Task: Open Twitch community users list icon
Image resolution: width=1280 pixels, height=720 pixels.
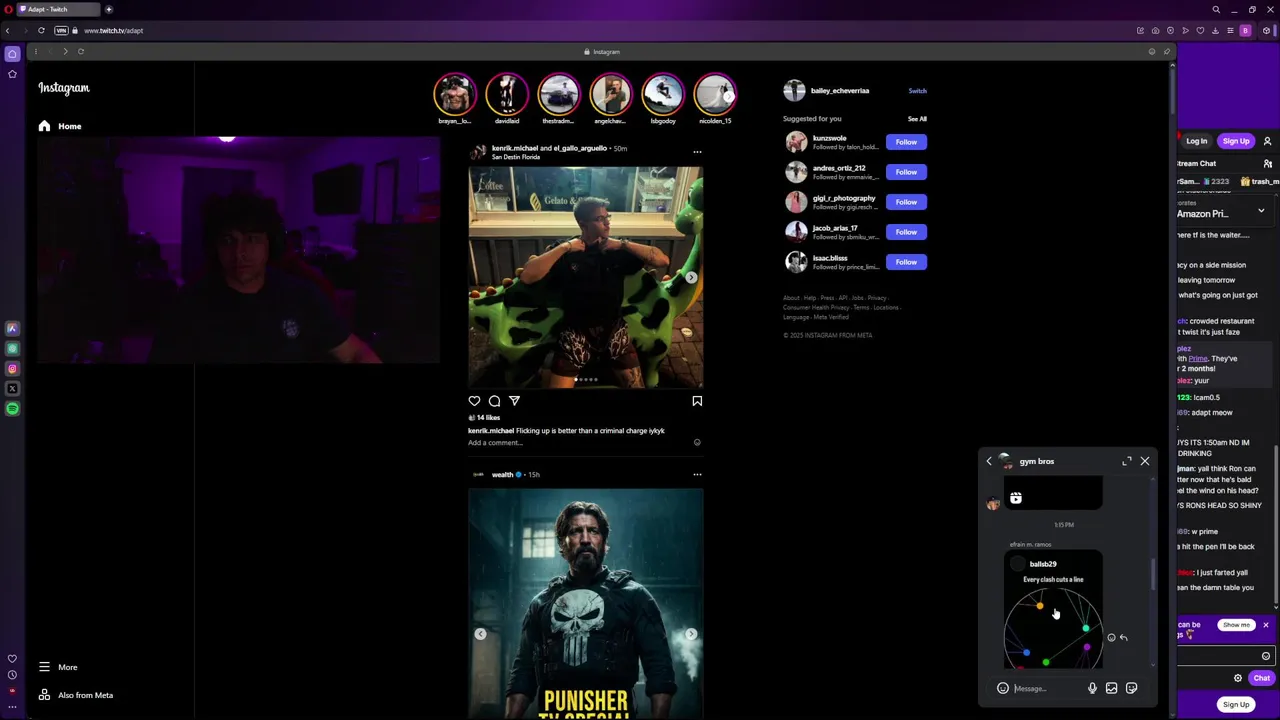Action: click(1268, 163)
